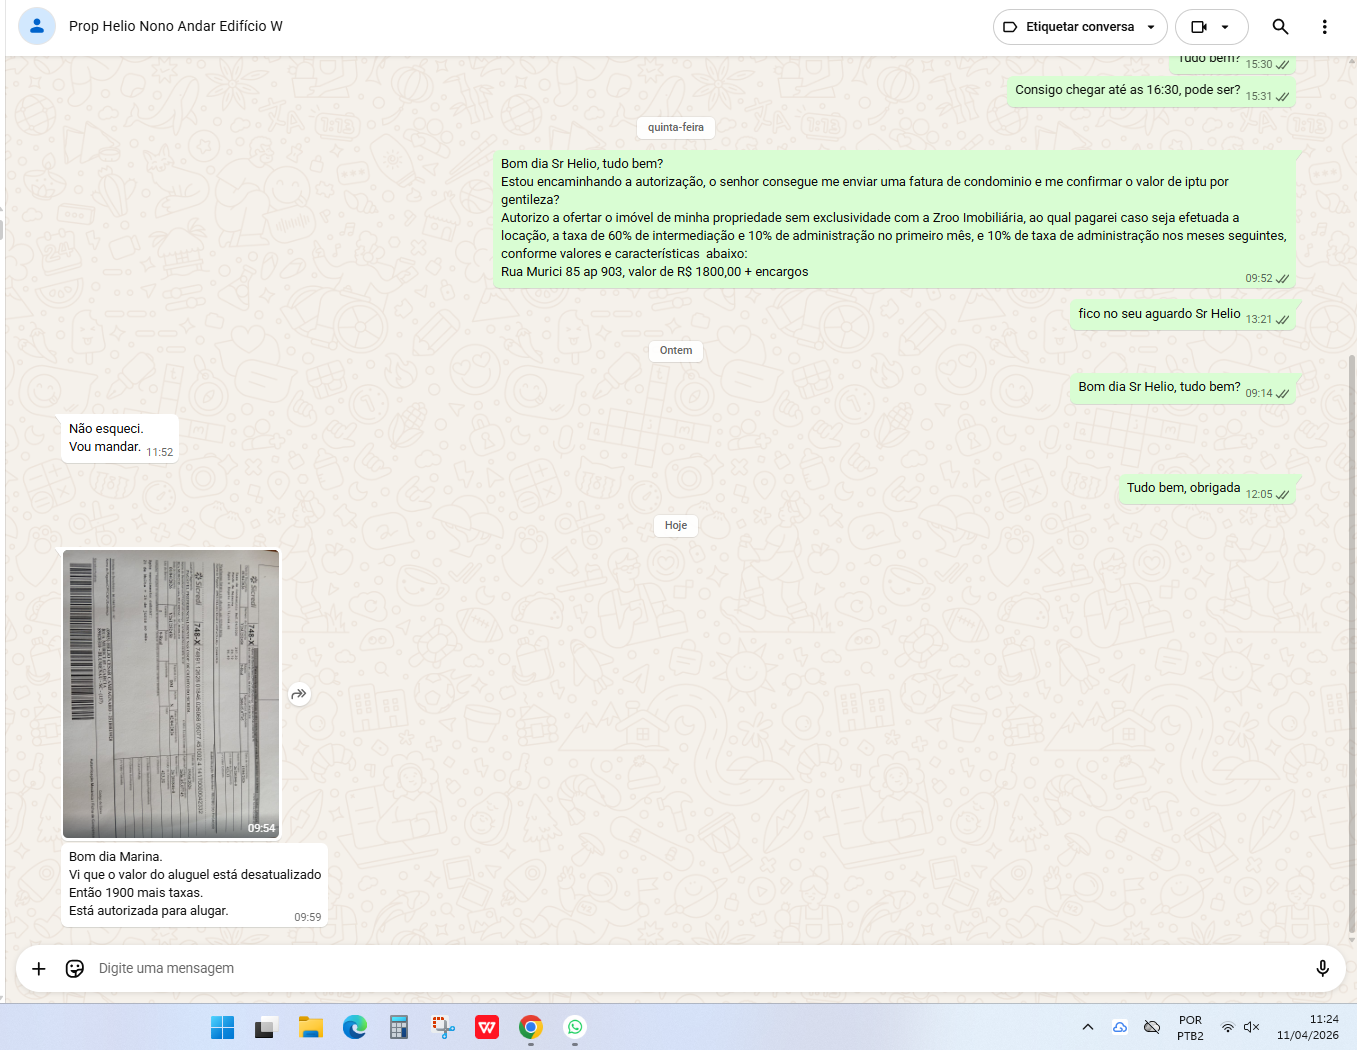The height and width of the screenshot is (1050, 1357).
Task: Click the plus icon to attach files
Action: click(x=39, y=968)
